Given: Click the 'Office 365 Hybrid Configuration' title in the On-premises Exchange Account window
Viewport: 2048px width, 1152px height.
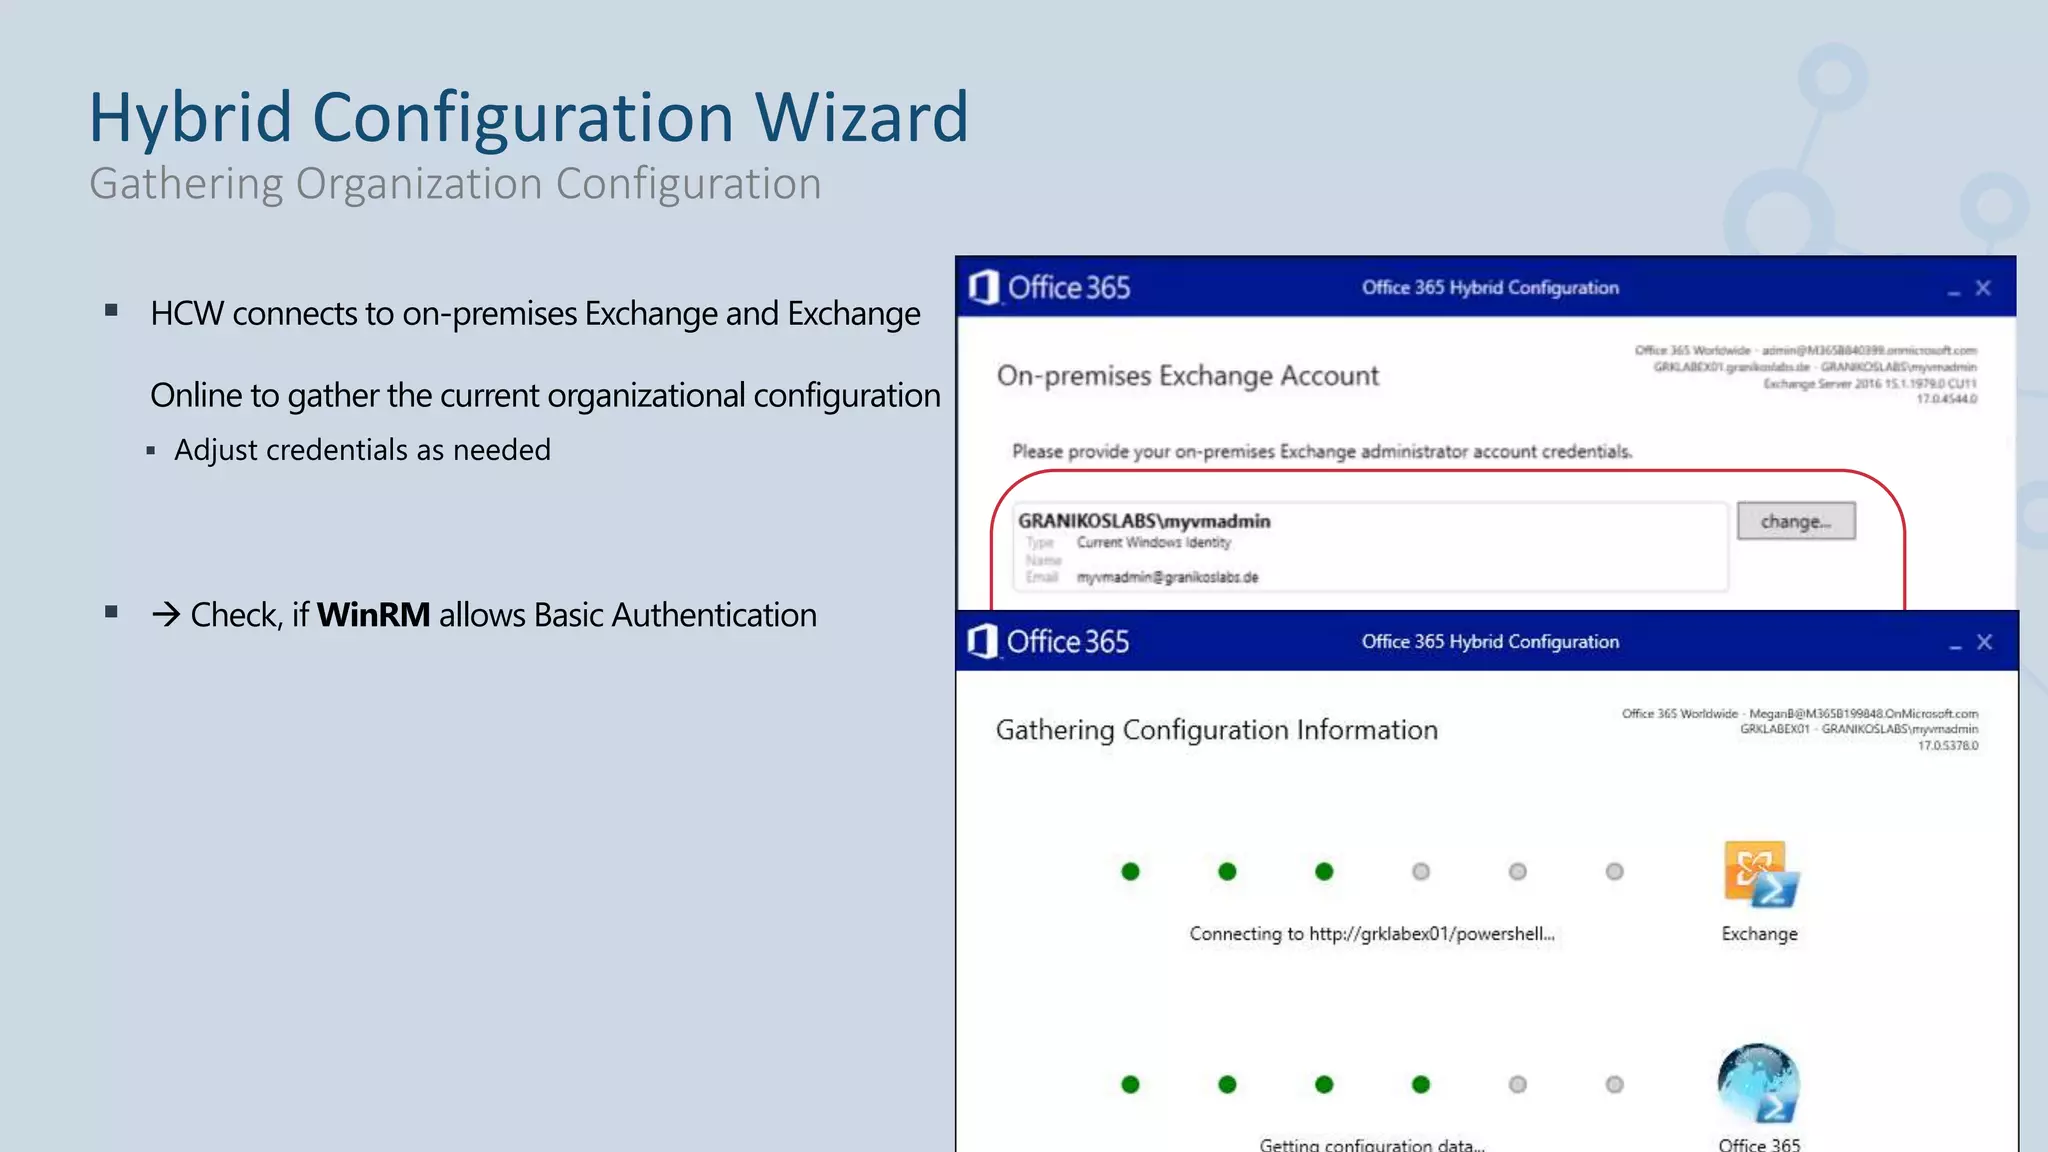Looking at the screenshot, I should 1490,288.
